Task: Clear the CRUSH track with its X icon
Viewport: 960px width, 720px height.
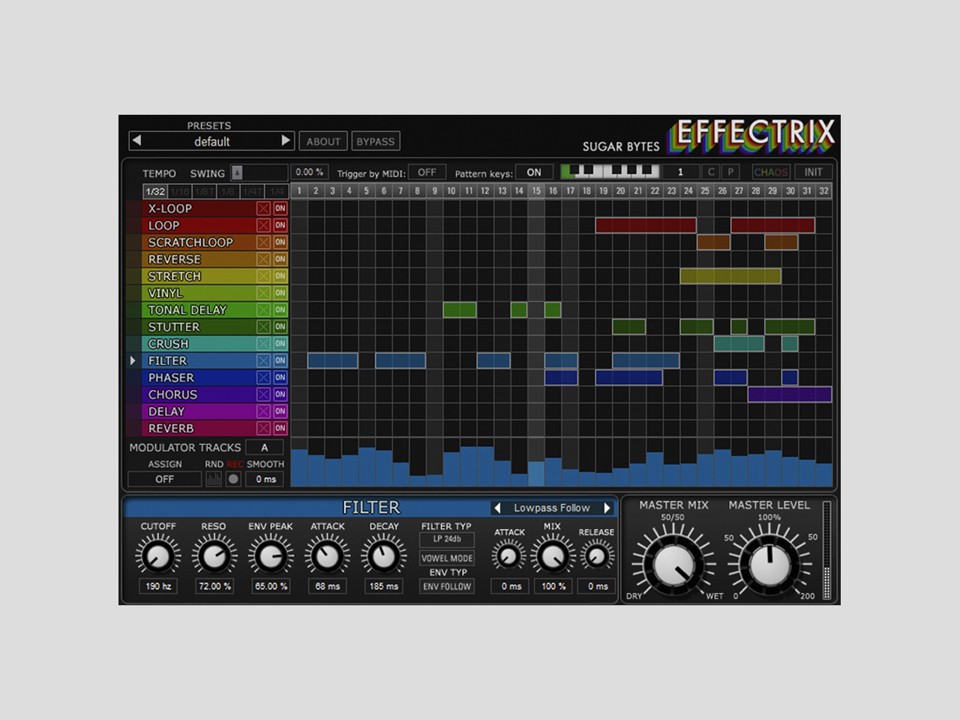Action: pos(263,344)
